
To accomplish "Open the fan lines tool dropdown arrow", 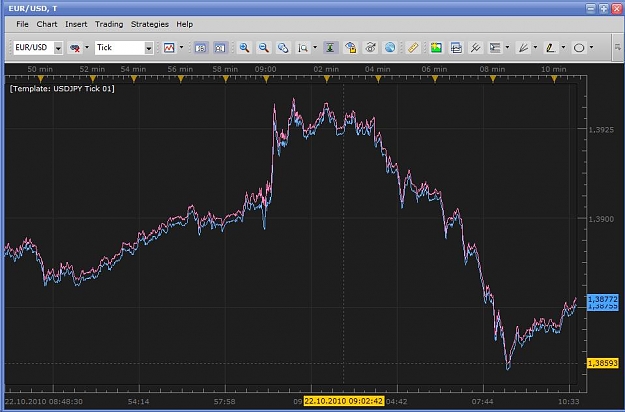I will pos(535,47).
